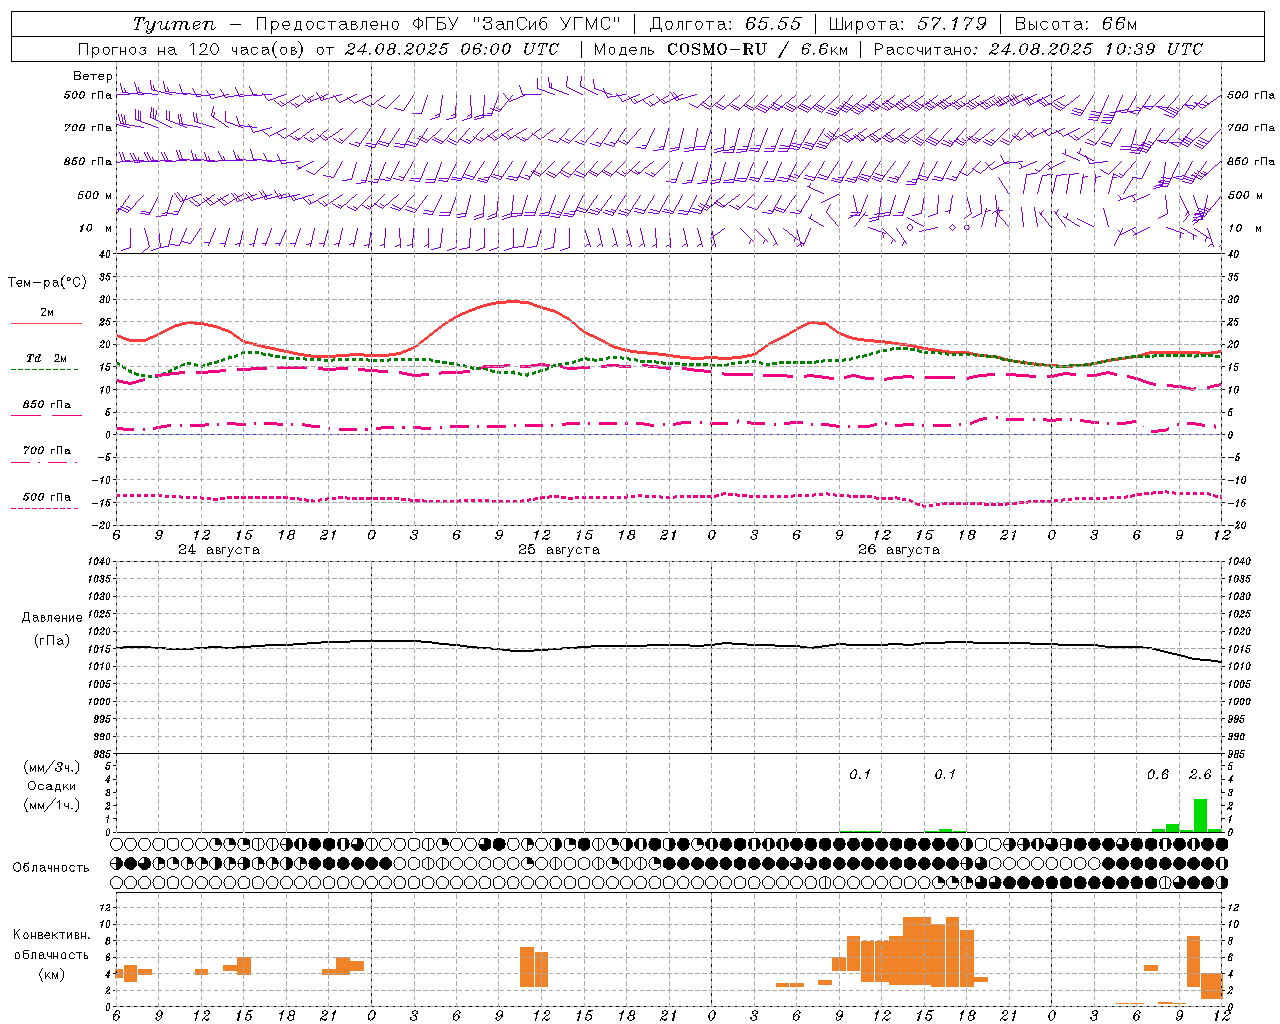Click the "(мм/1ч.)" precipitation unit label

pos(52,805)
